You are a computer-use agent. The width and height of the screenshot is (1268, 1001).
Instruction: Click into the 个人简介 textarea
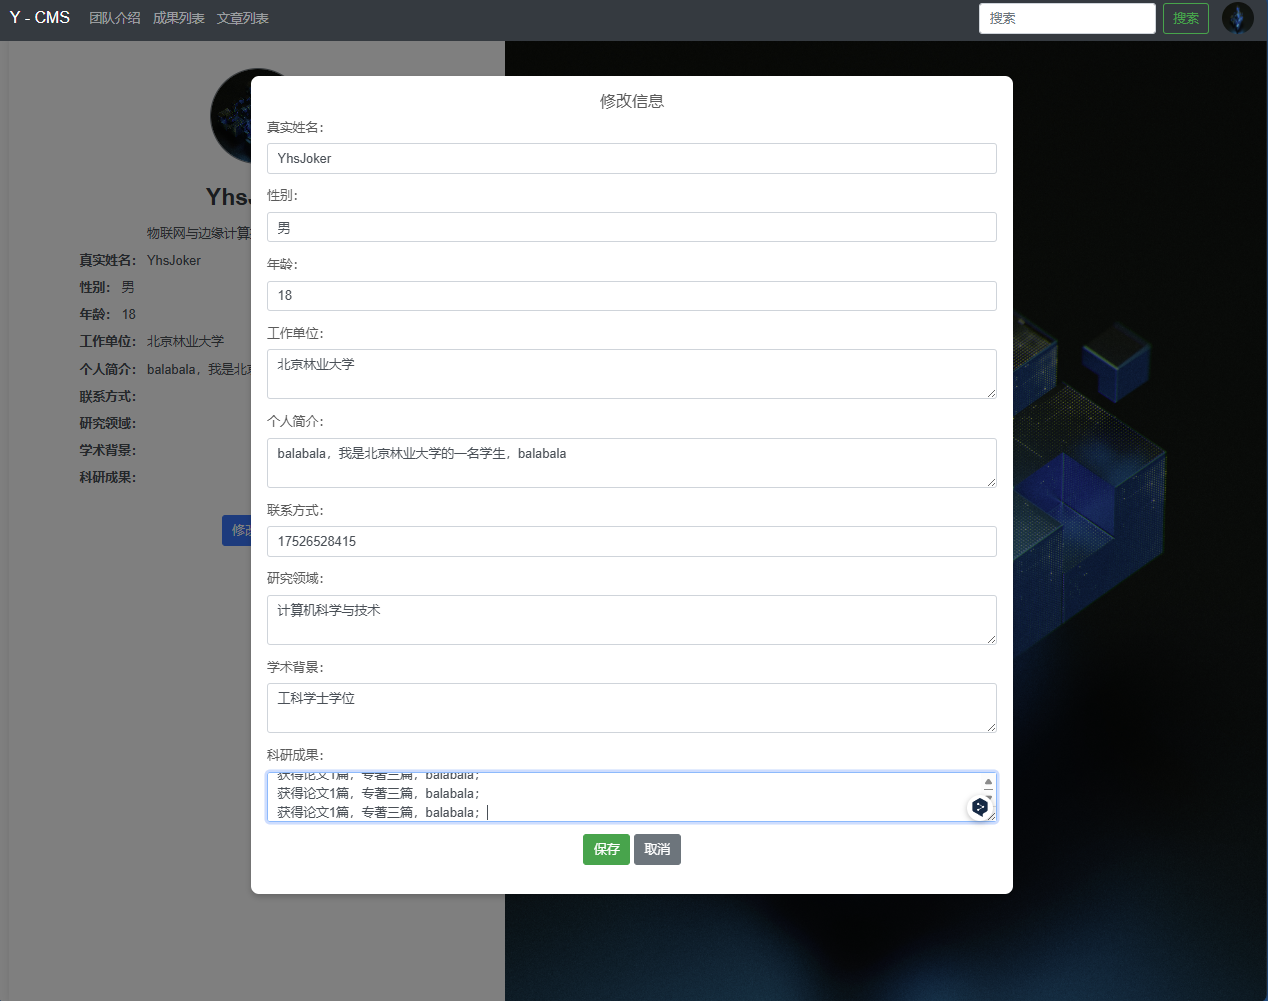coord(631,463)
